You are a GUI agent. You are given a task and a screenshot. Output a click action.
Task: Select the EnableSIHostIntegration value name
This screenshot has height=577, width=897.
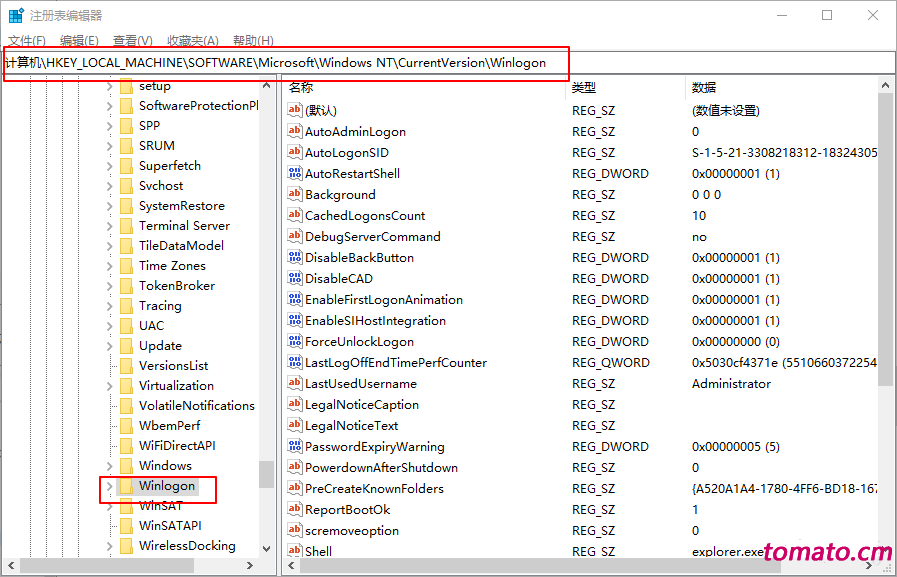375,321
